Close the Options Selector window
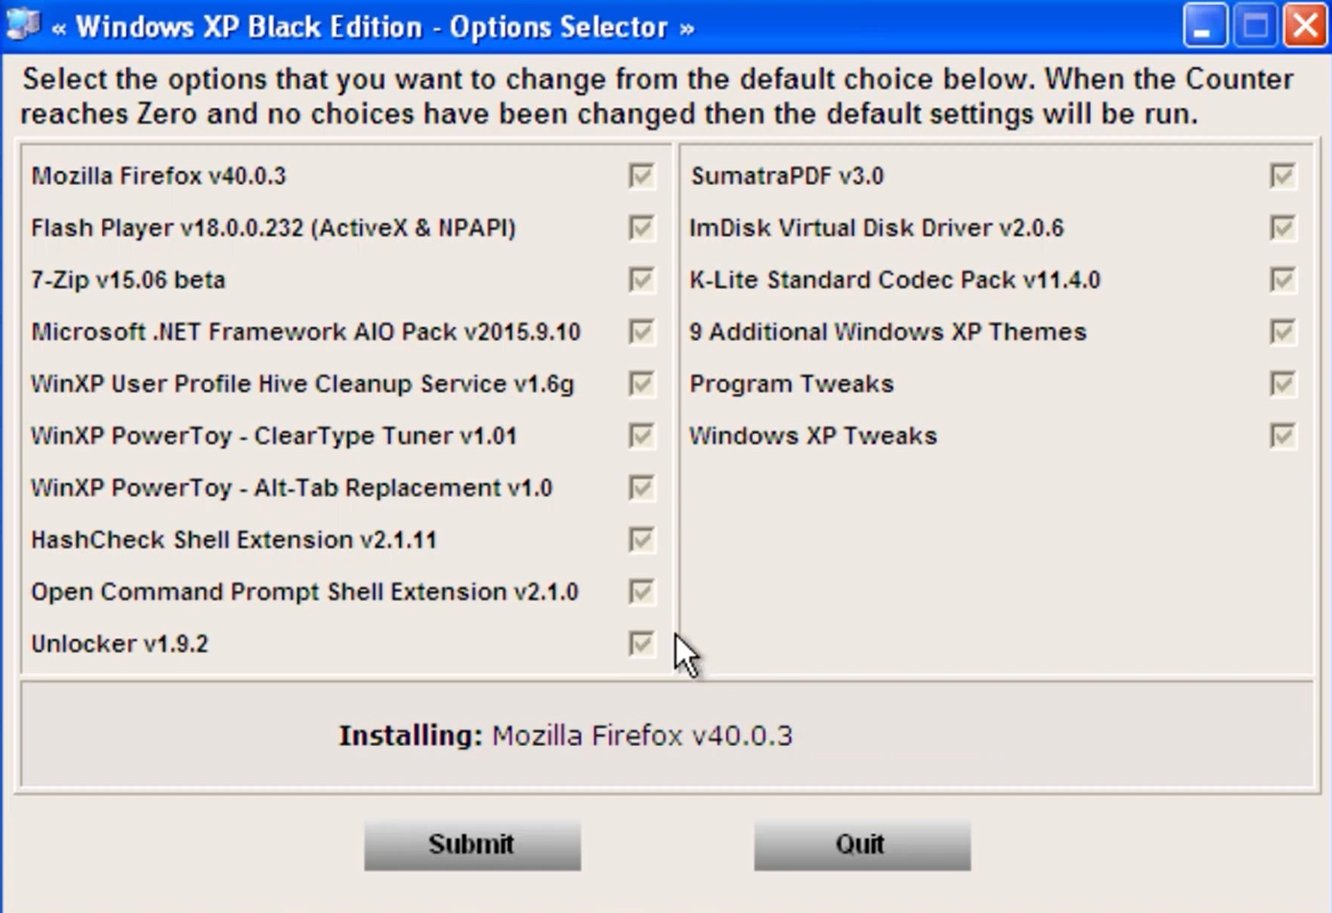 point(1305,26)
